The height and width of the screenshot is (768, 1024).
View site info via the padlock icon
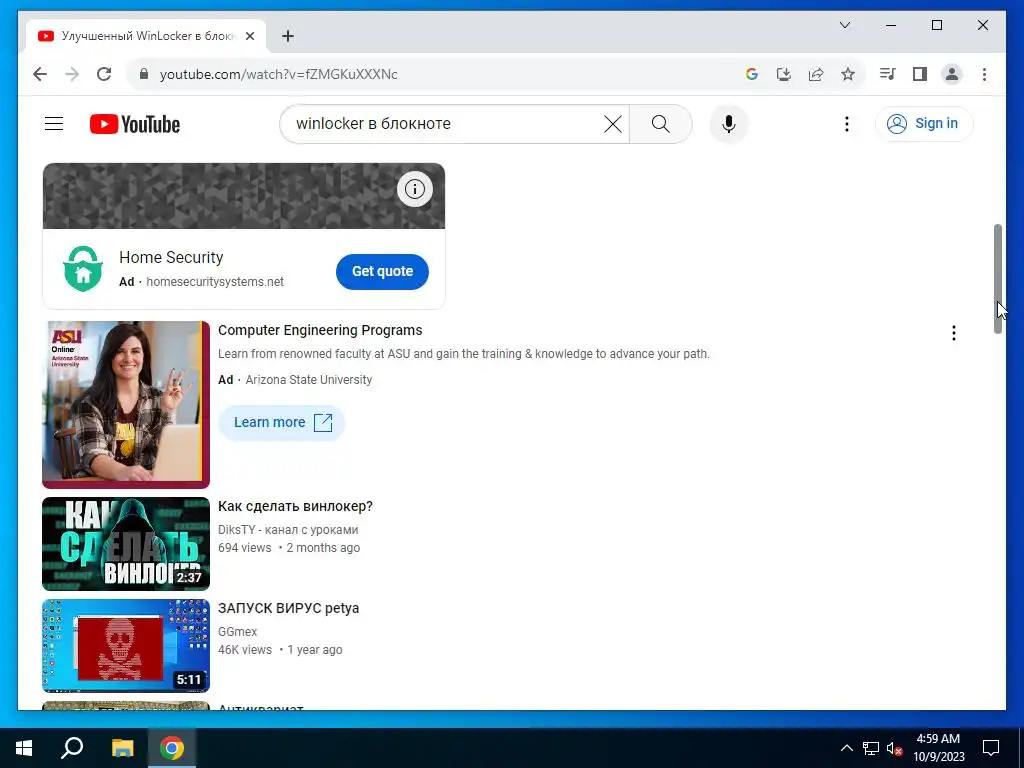coord(144,74)
